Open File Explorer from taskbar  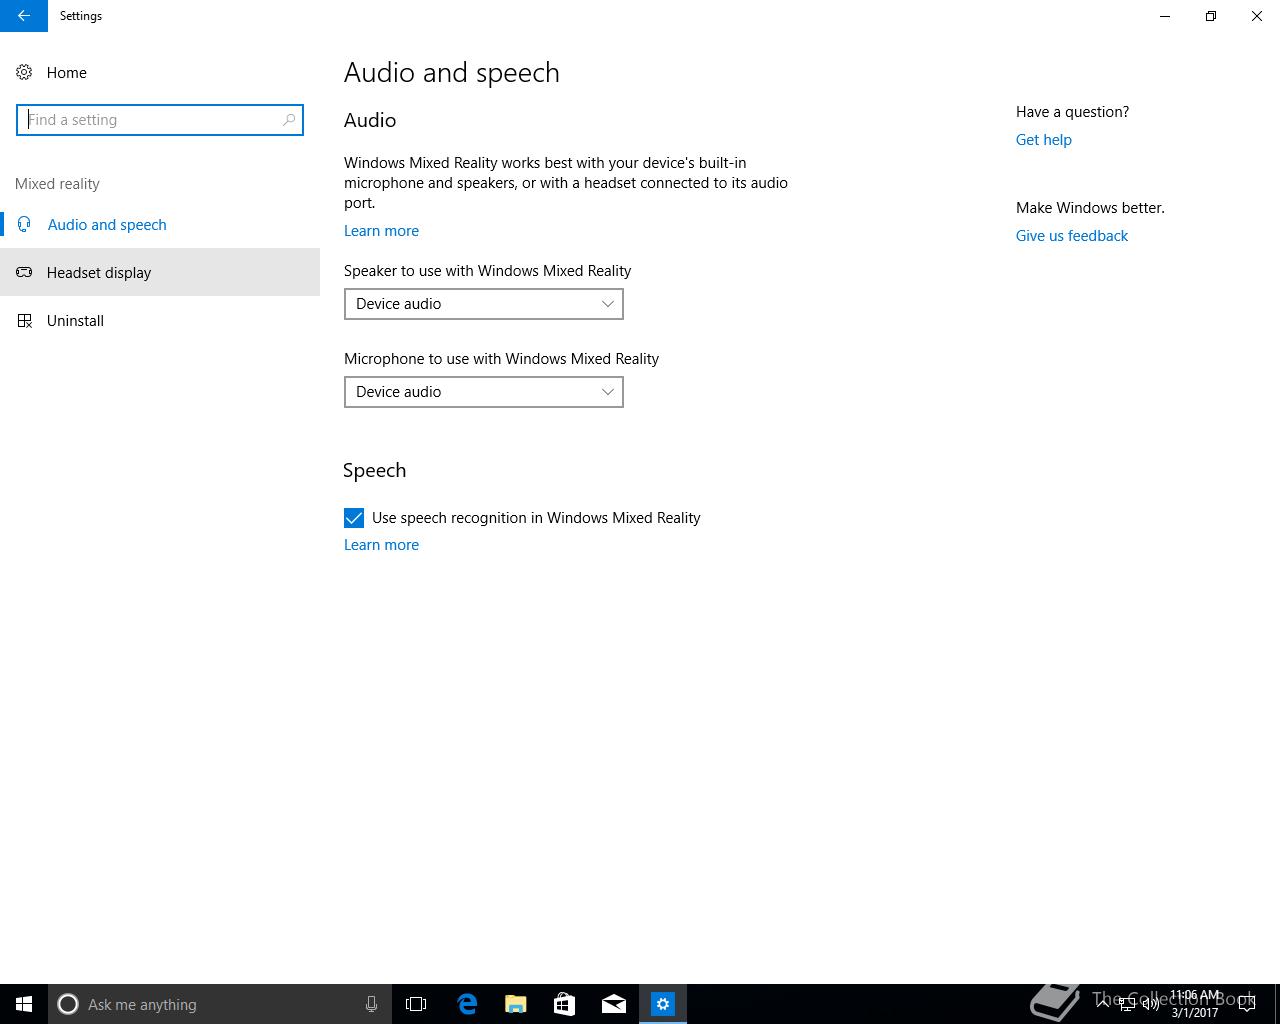(516, 1004)
